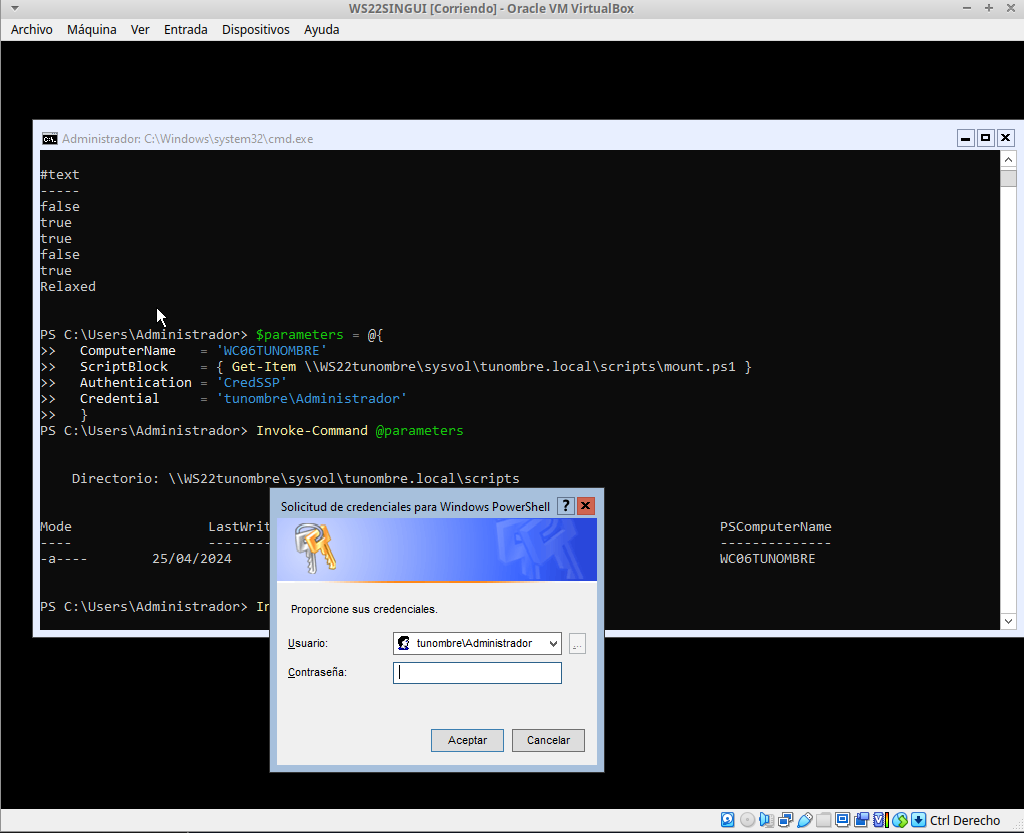The height and width of the screenshot is (833, 1024).
Task: Click the help question mark in credentials dialog
Action: (566, 506)
